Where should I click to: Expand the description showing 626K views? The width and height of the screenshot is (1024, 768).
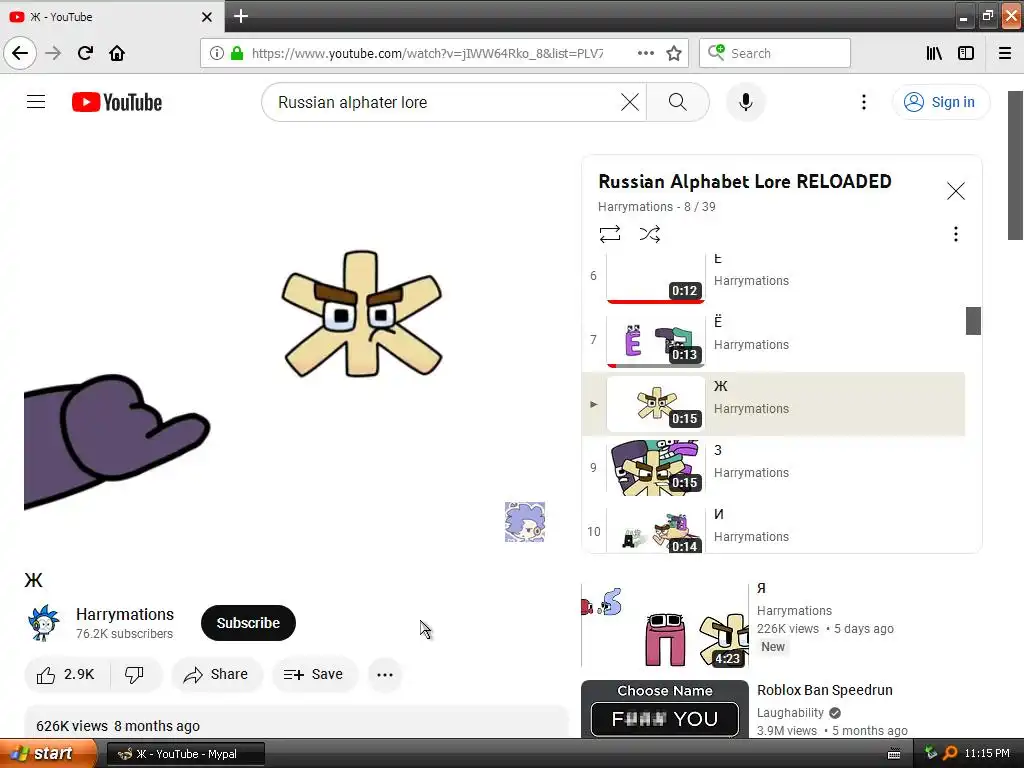(296, 722)
